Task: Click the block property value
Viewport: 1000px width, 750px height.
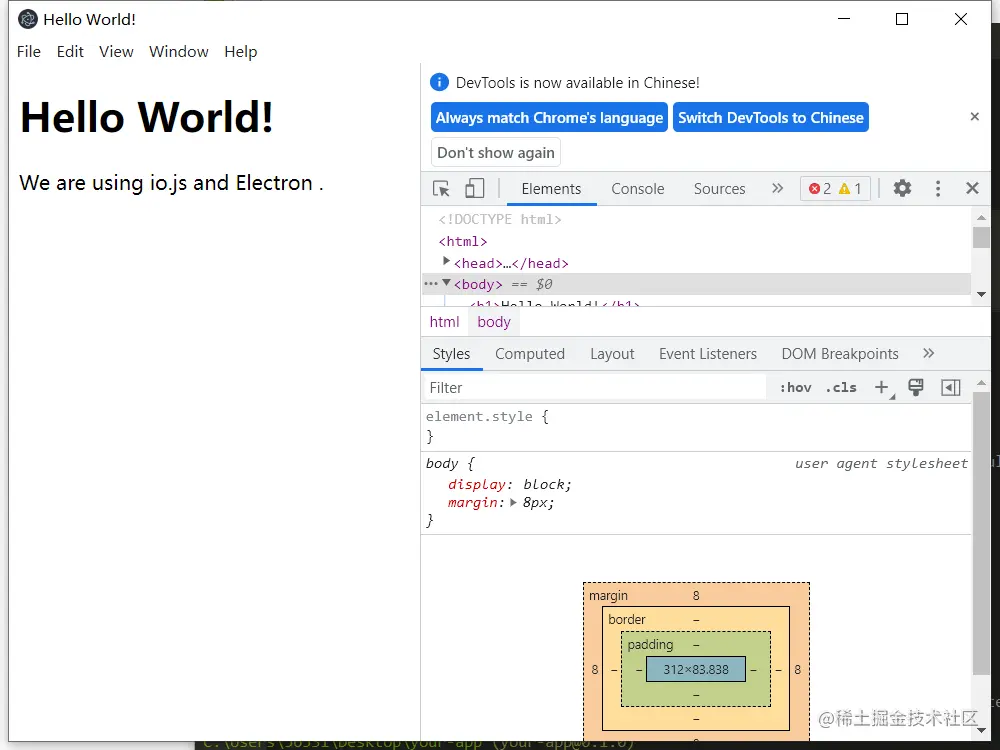Action: click(x=544, y=485)
